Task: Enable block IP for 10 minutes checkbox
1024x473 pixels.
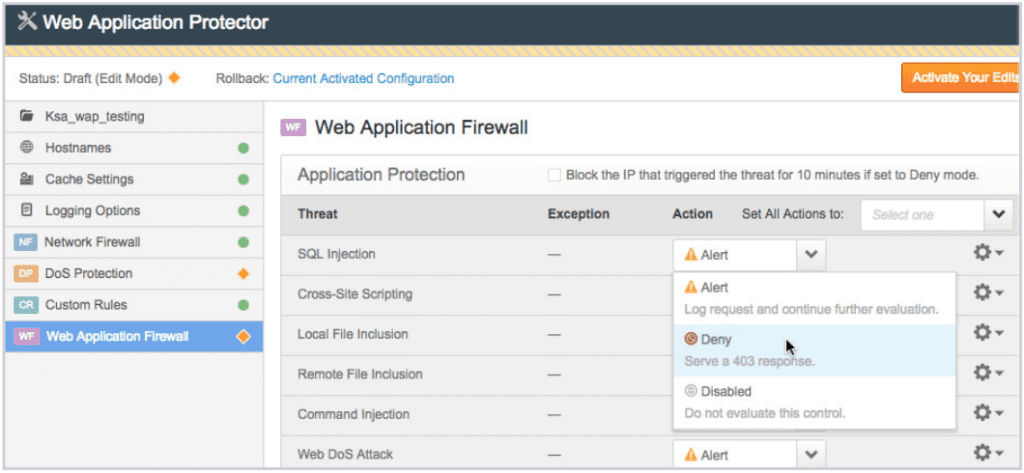Action: pyautogui.click(x=554, y=175)
